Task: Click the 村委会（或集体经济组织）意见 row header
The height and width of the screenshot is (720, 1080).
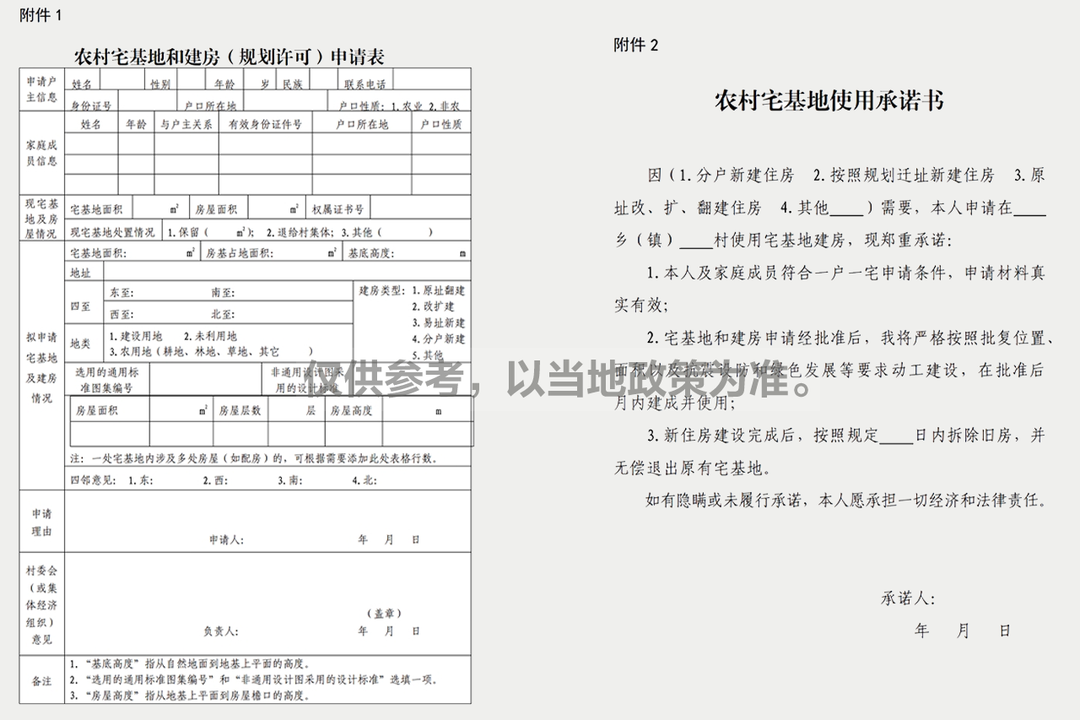Action: tap(42, 605)
